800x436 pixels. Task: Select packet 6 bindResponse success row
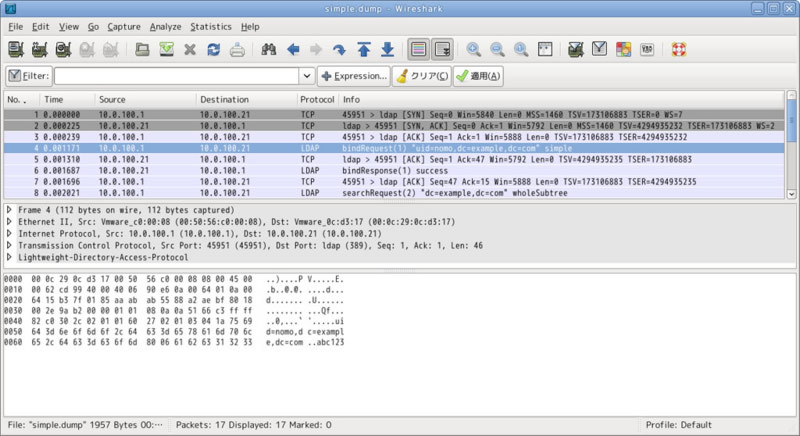click(x=394, y=171)
